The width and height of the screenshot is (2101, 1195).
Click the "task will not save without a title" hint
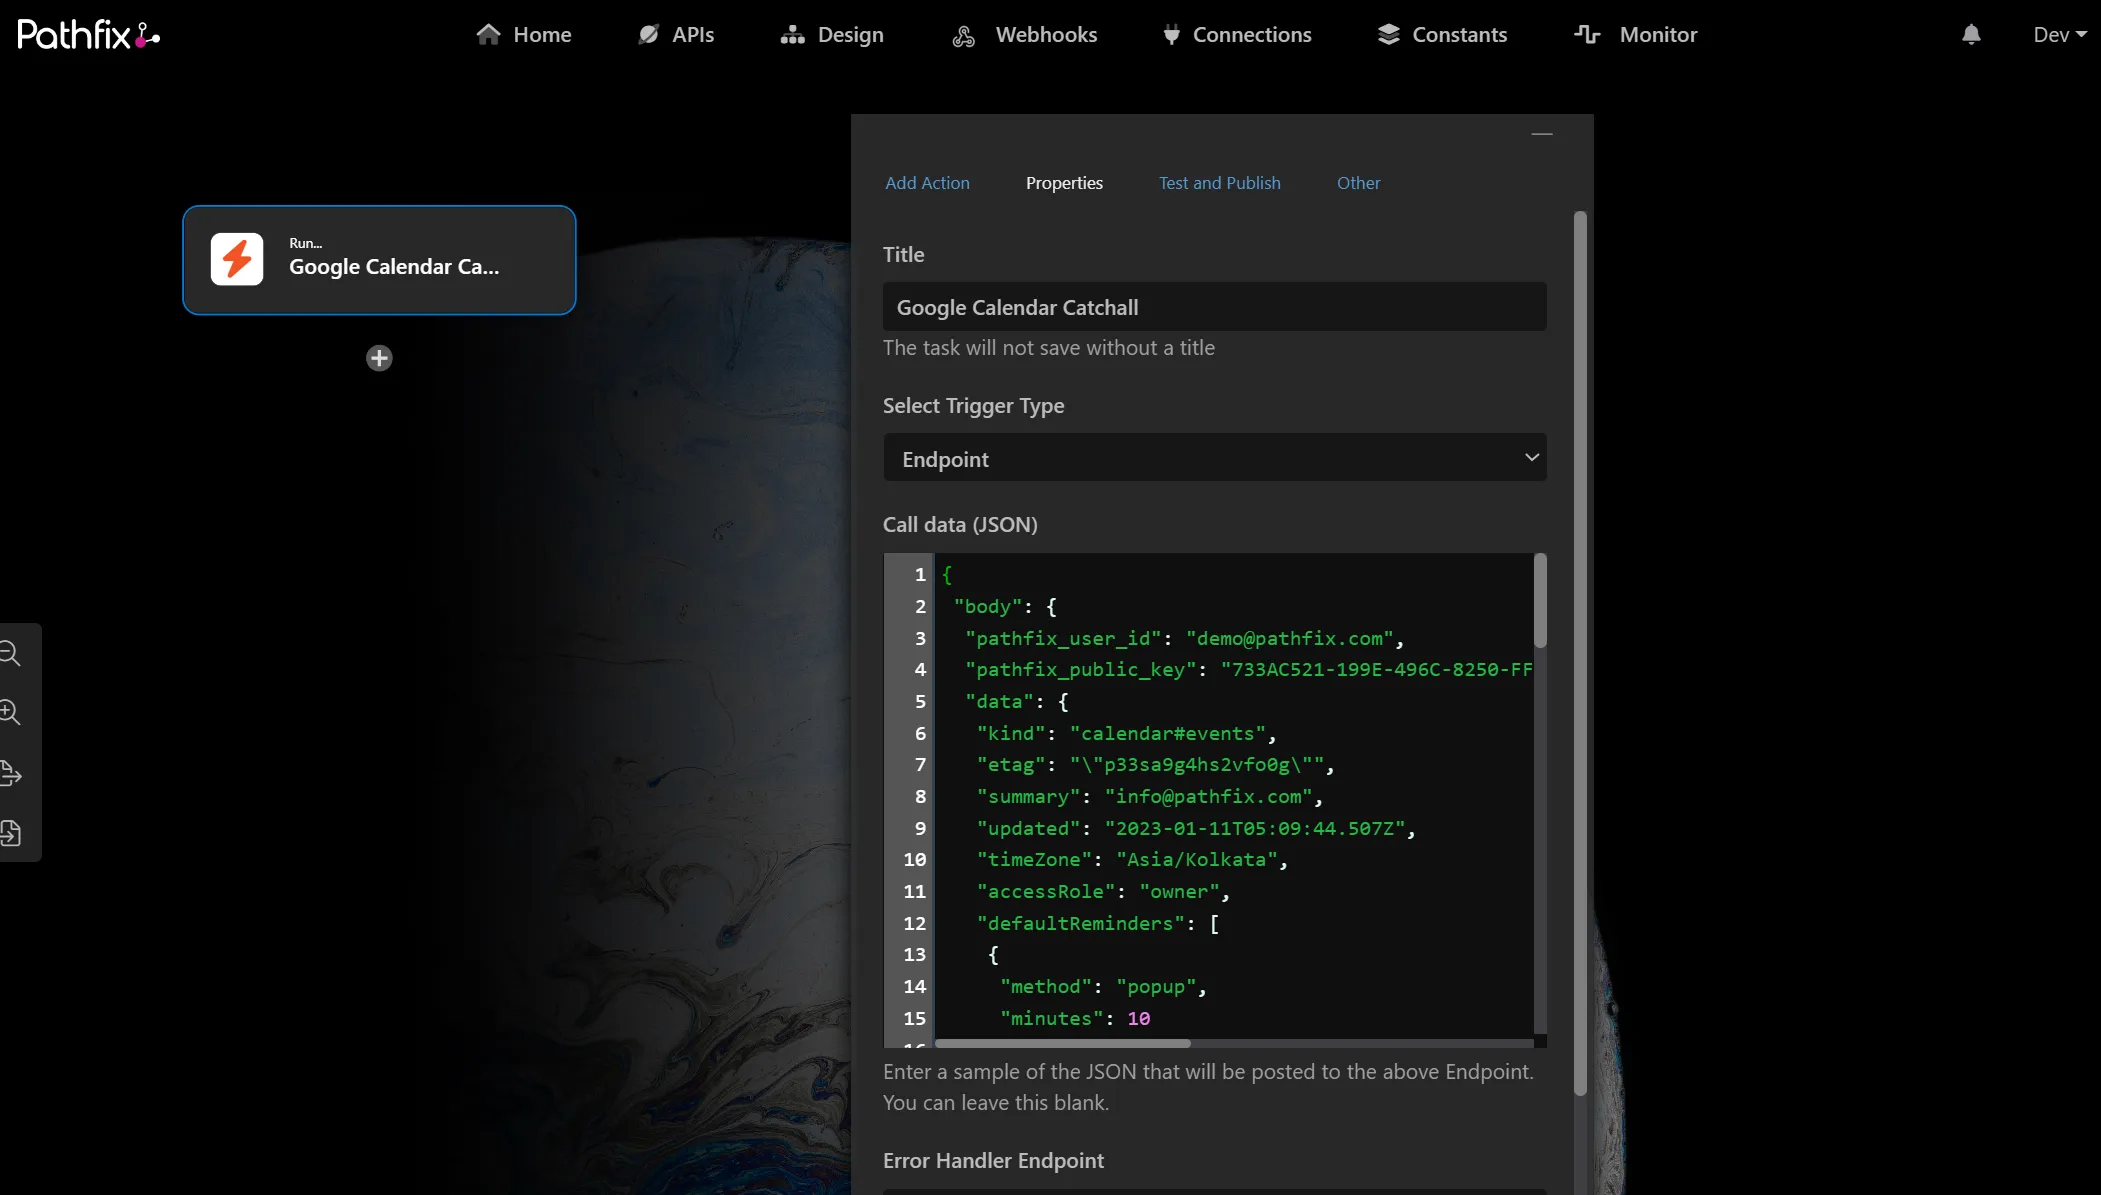pyautogui.click(x=1049, y=348)
